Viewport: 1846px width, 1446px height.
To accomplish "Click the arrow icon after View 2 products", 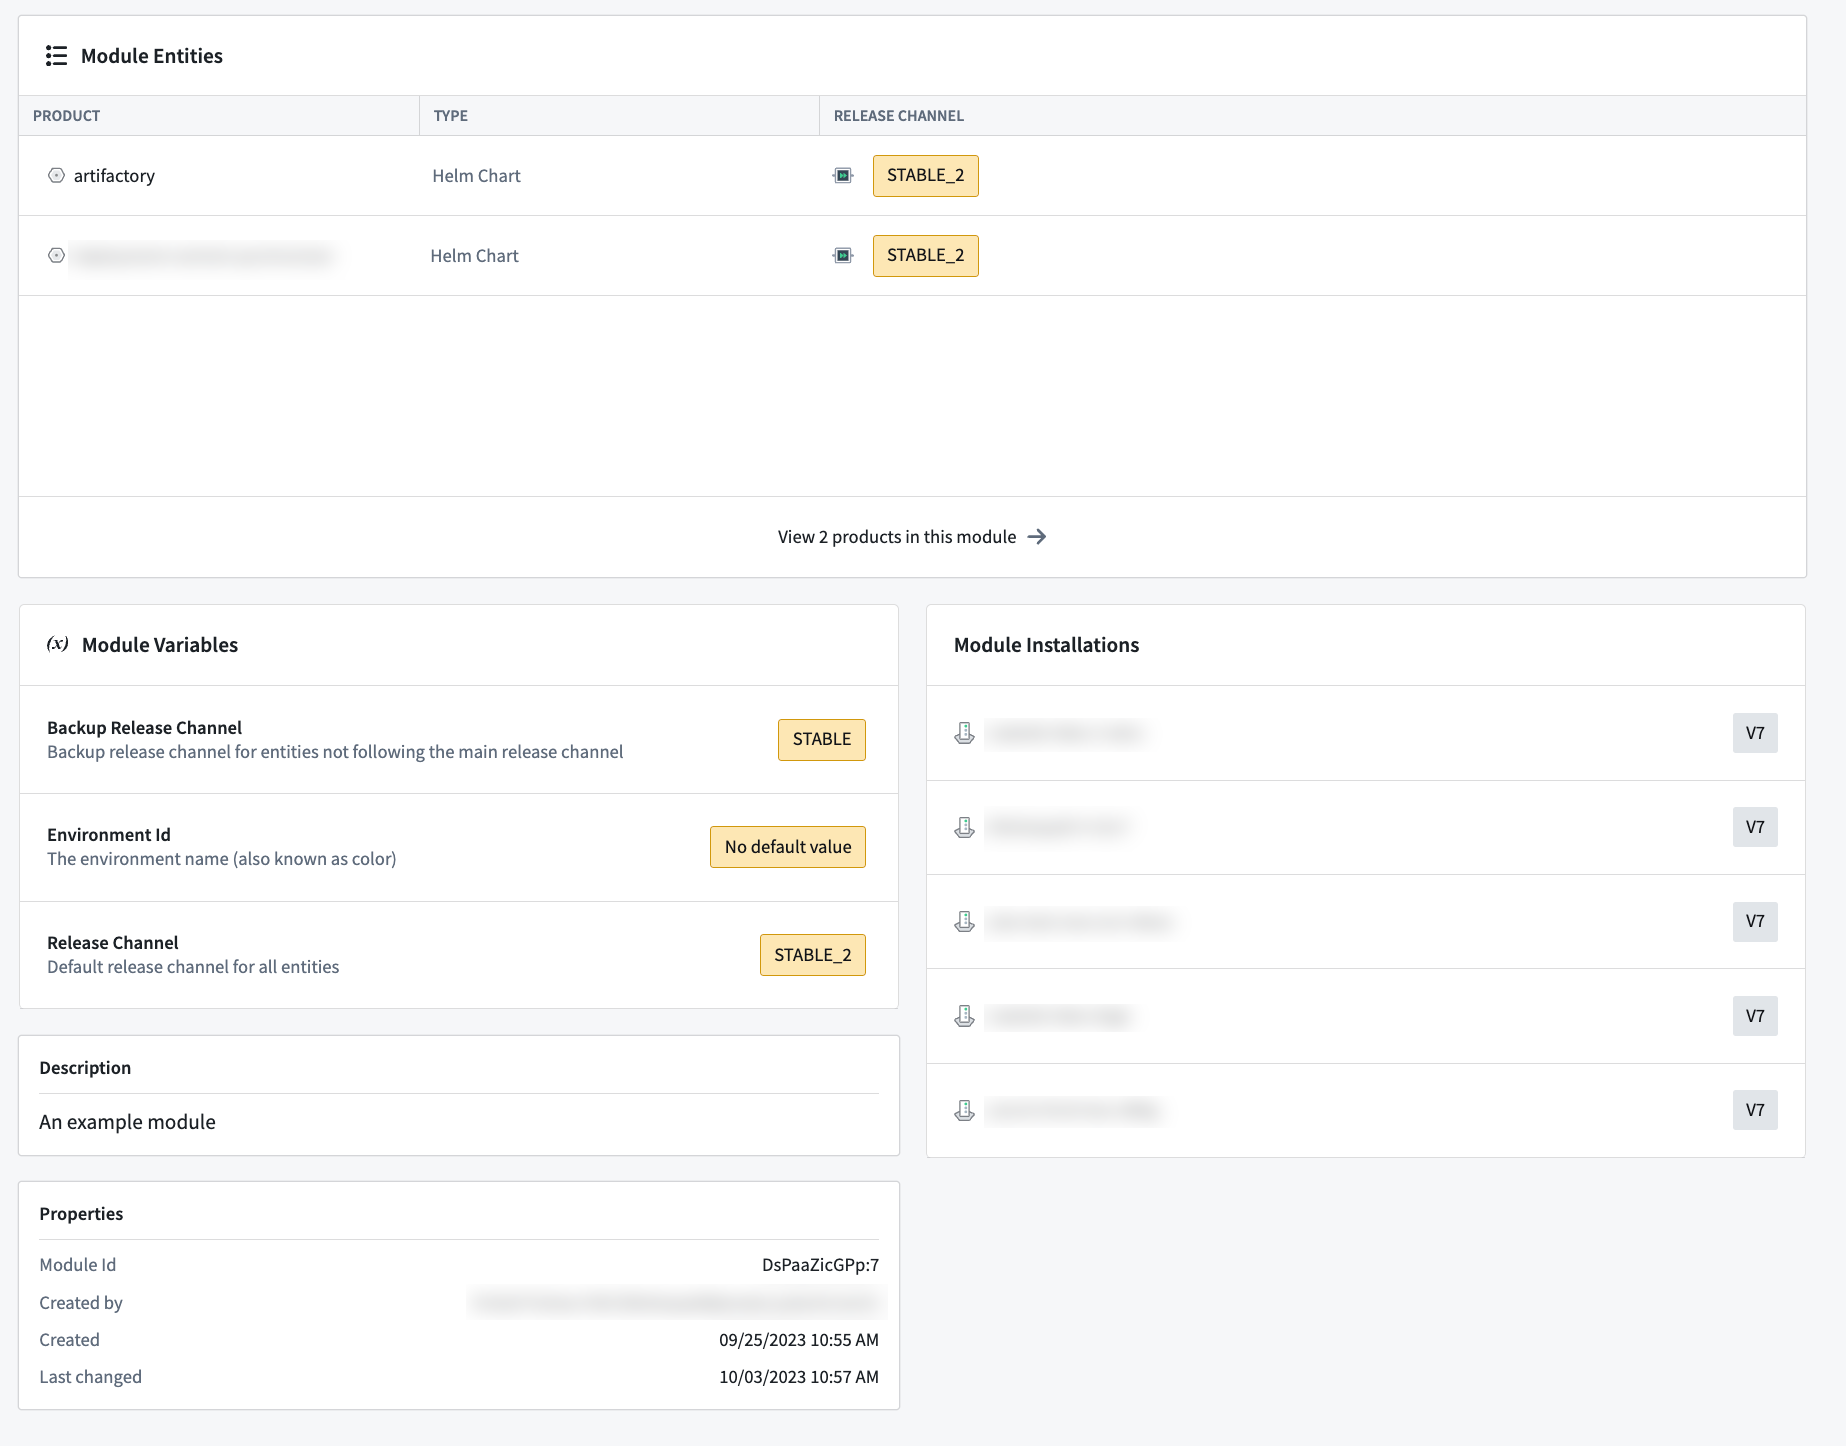I will [x=1037, y=537].
